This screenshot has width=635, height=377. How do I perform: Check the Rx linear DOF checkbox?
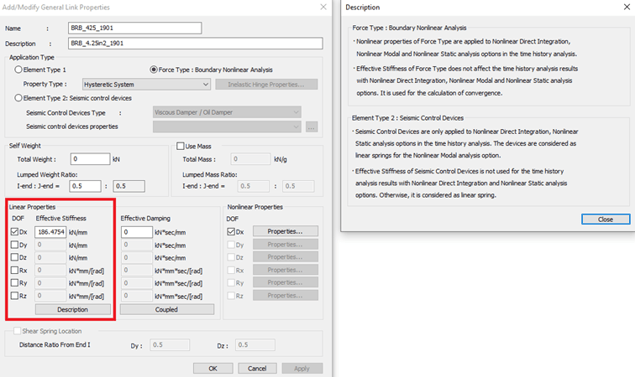click(15, 270)
